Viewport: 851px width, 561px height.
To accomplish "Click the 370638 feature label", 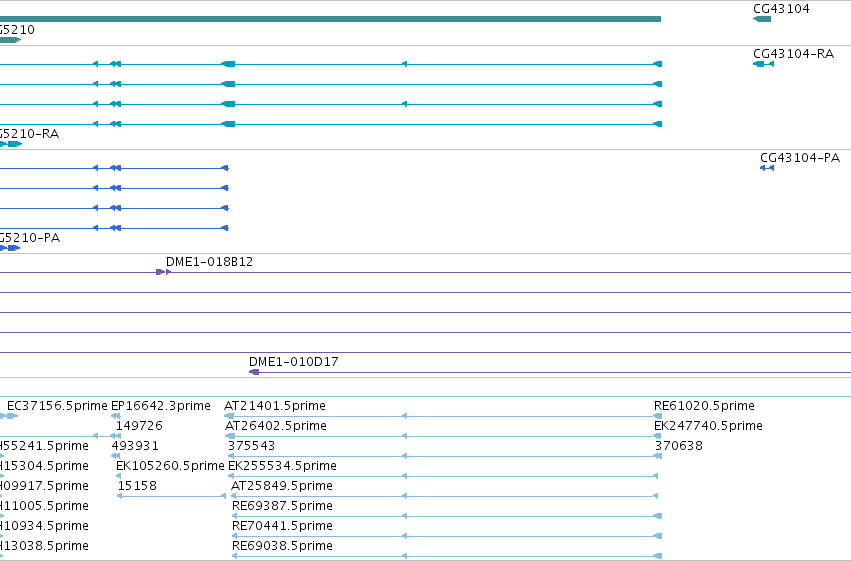I will 678,446.
